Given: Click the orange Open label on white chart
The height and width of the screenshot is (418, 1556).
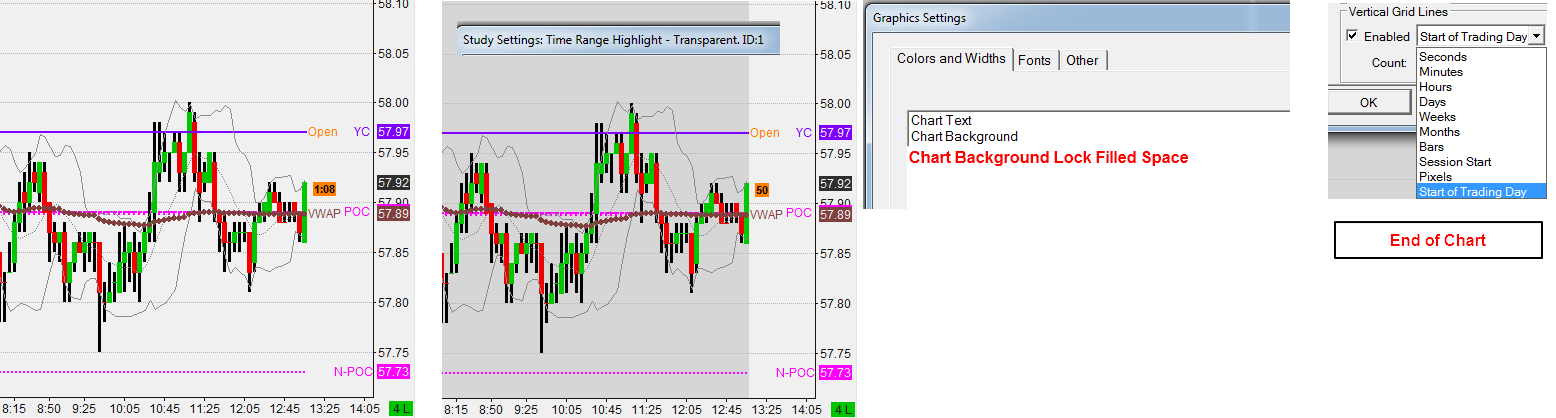Looking at the screenshot, I should 323,132.
